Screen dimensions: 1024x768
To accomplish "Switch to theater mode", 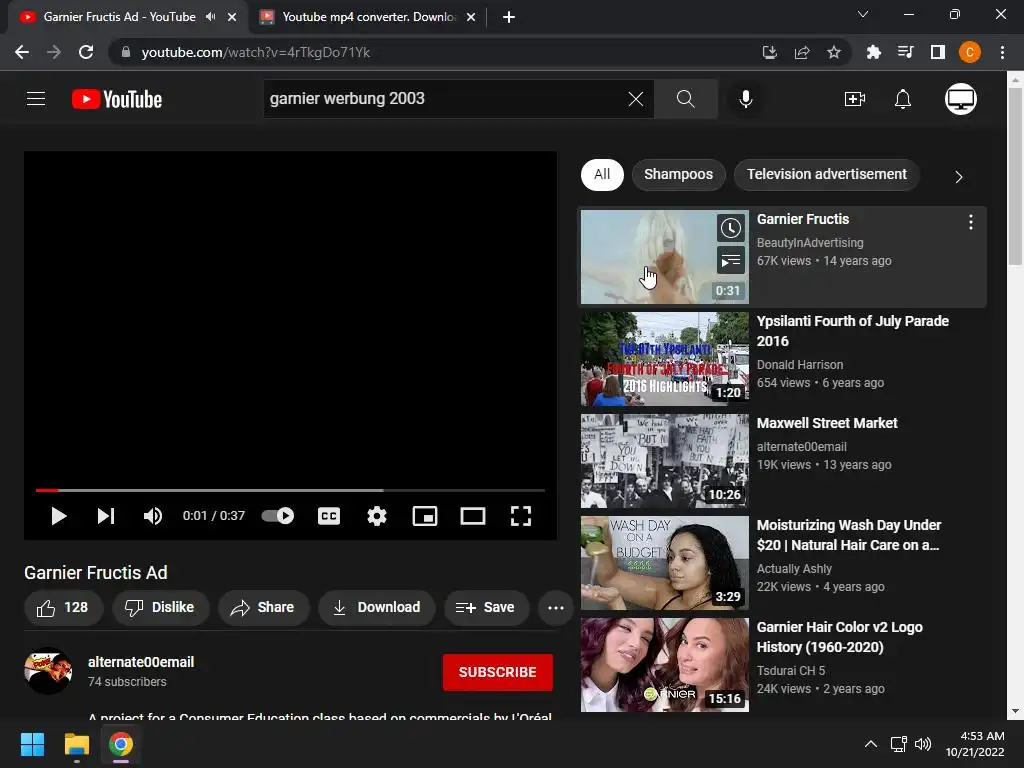I will point(473,516).
